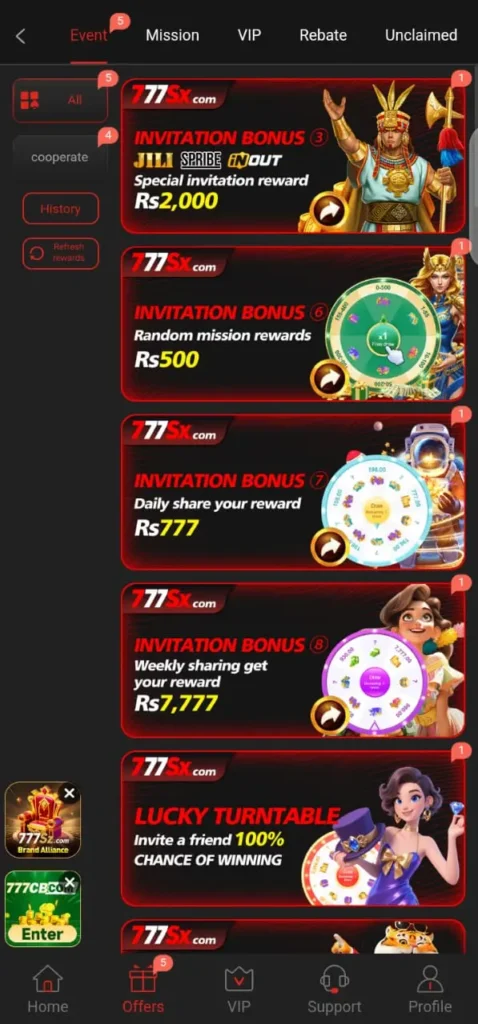This screenshot has height=1024, width=478.
Task: Open the Unclaimed tab
Action: click(x=421, y=35)
